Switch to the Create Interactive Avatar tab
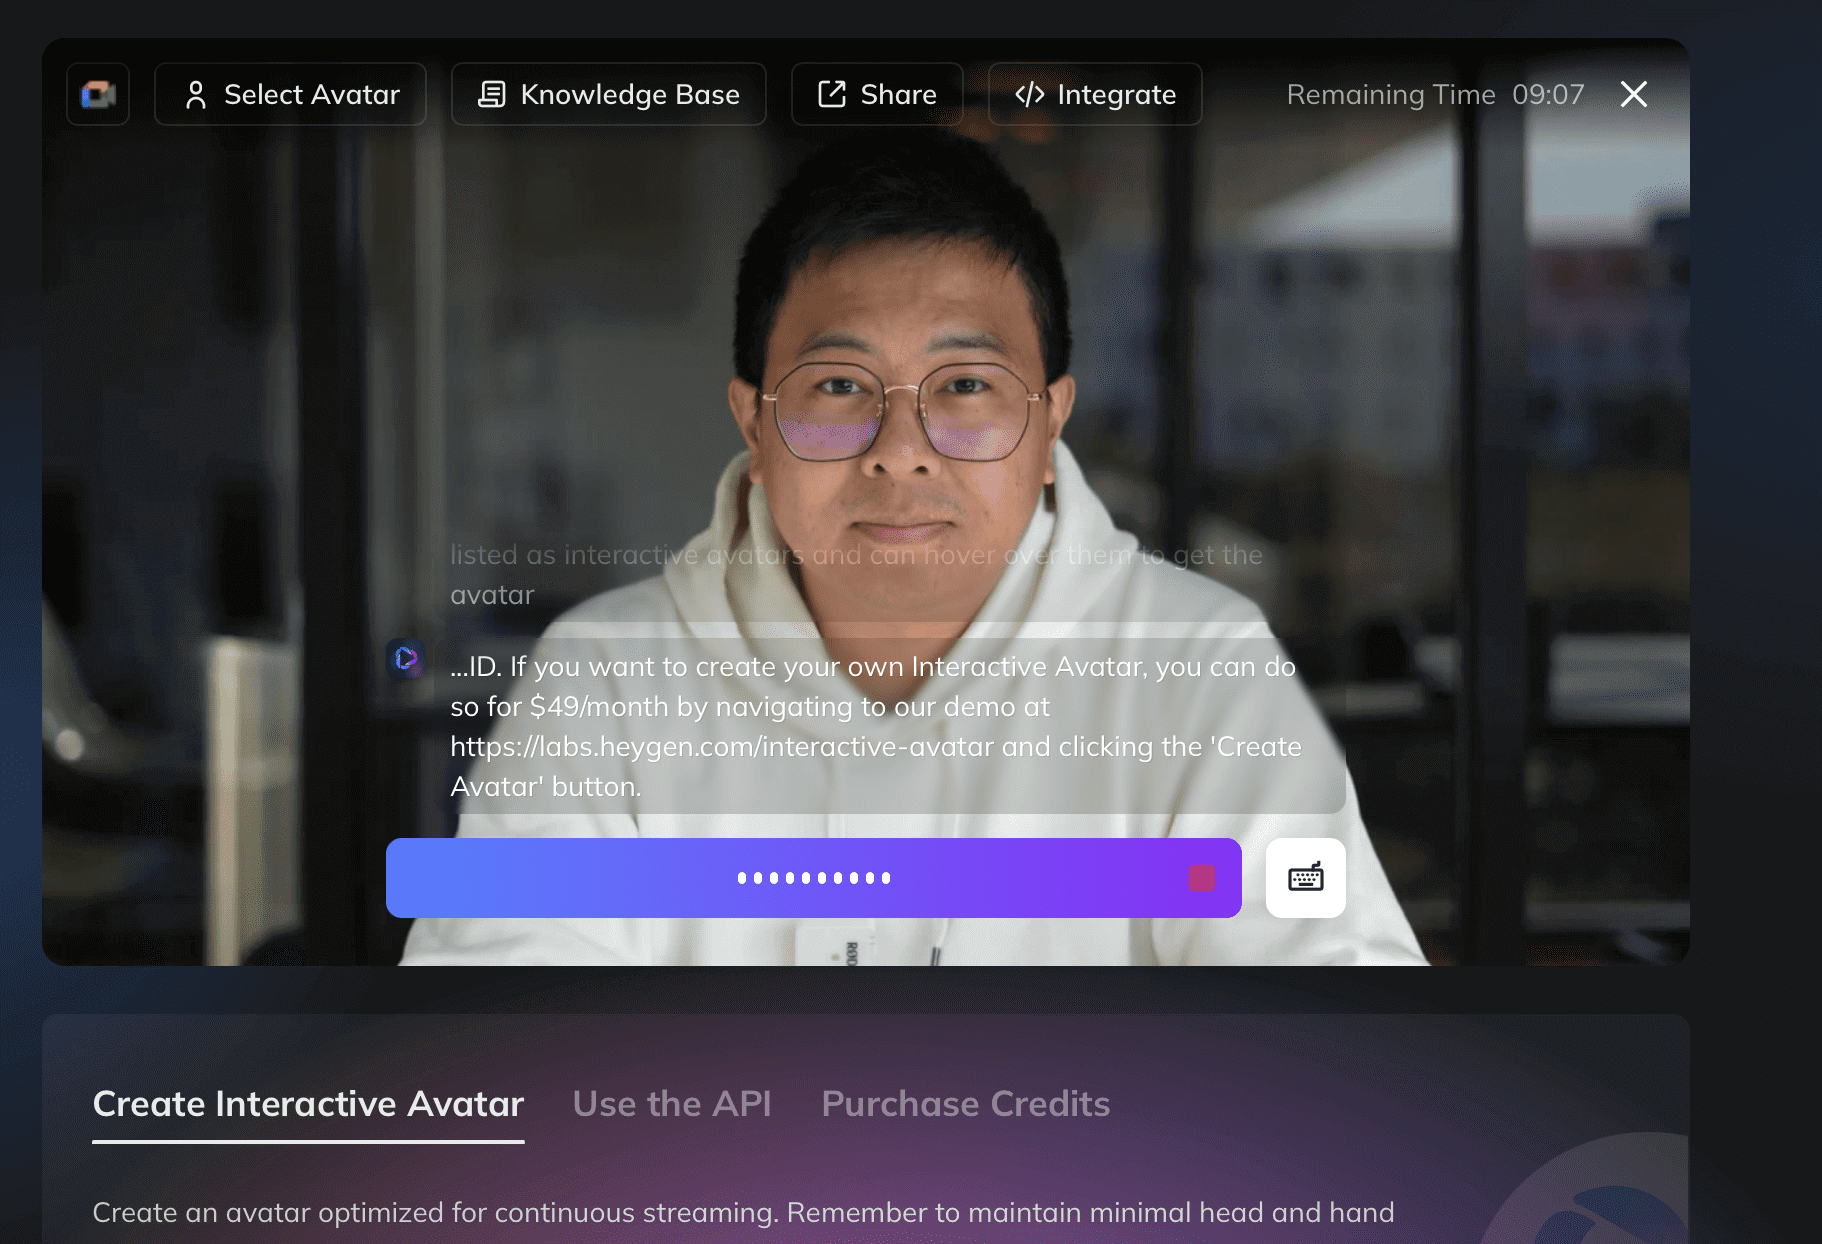Screen dimensions: 1822x1244 pos(308,1104)
